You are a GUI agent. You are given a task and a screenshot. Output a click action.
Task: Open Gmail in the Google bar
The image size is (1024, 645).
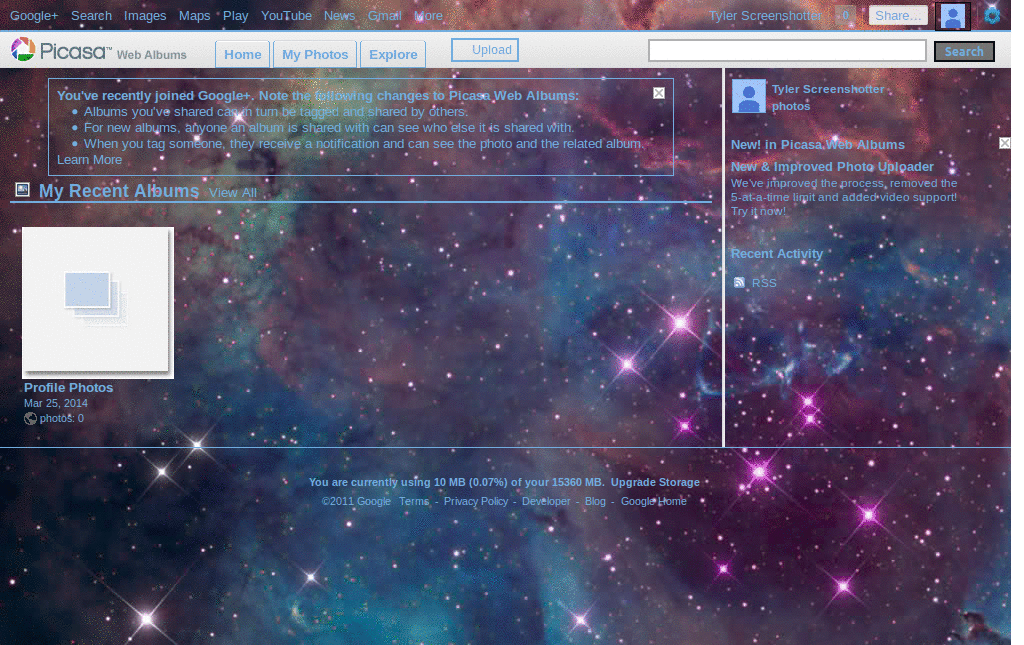(x=385, y=16)
